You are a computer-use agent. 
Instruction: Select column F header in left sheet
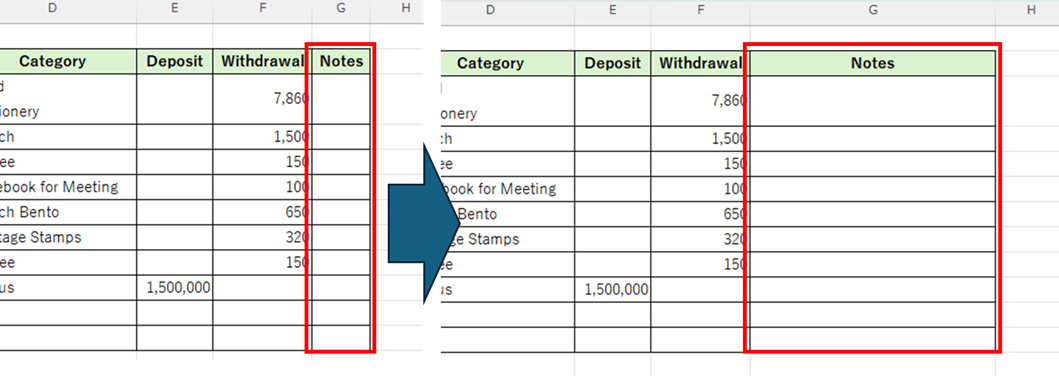click(263, 8)
